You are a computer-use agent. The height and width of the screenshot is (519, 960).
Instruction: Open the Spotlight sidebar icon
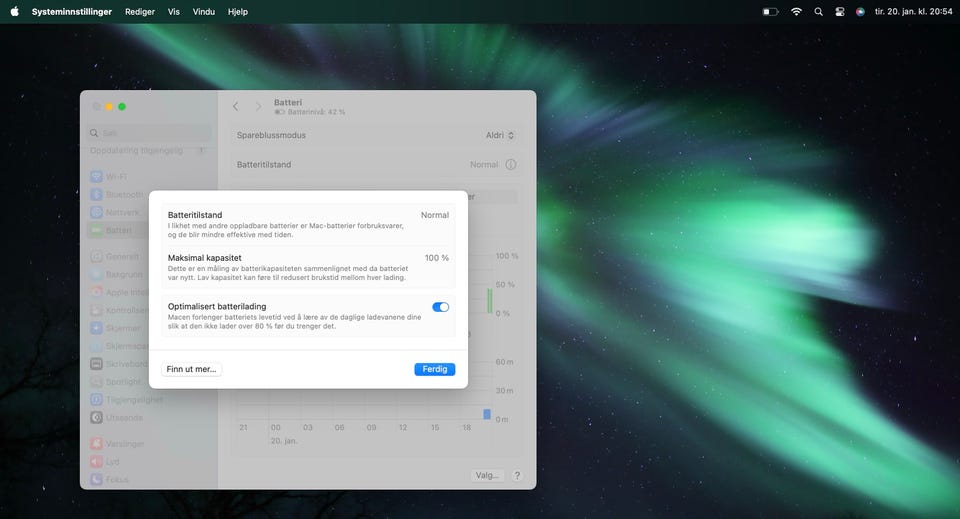[96, 381]
